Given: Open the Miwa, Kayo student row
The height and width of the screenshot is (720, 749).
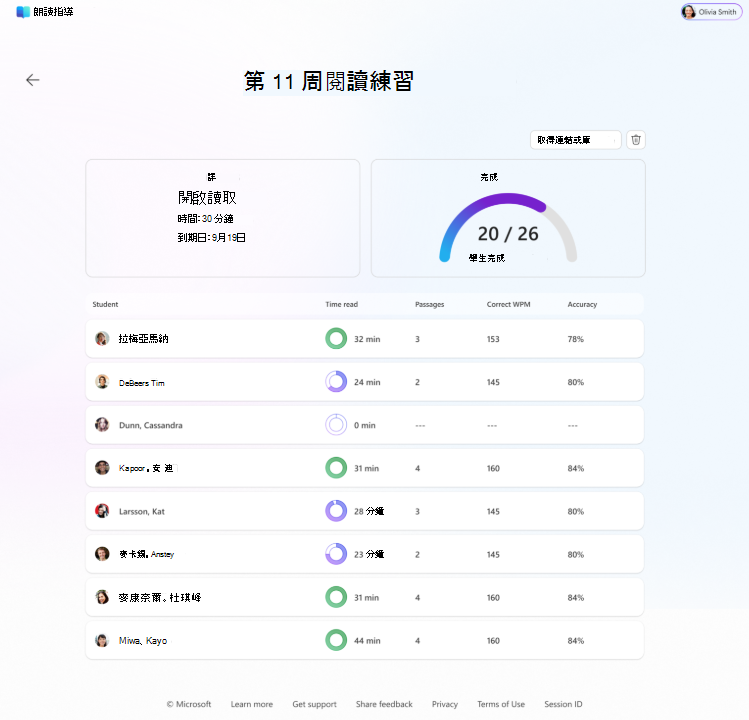Looking at the screenshot, I should pyautogui.click(x=364, y=640).
